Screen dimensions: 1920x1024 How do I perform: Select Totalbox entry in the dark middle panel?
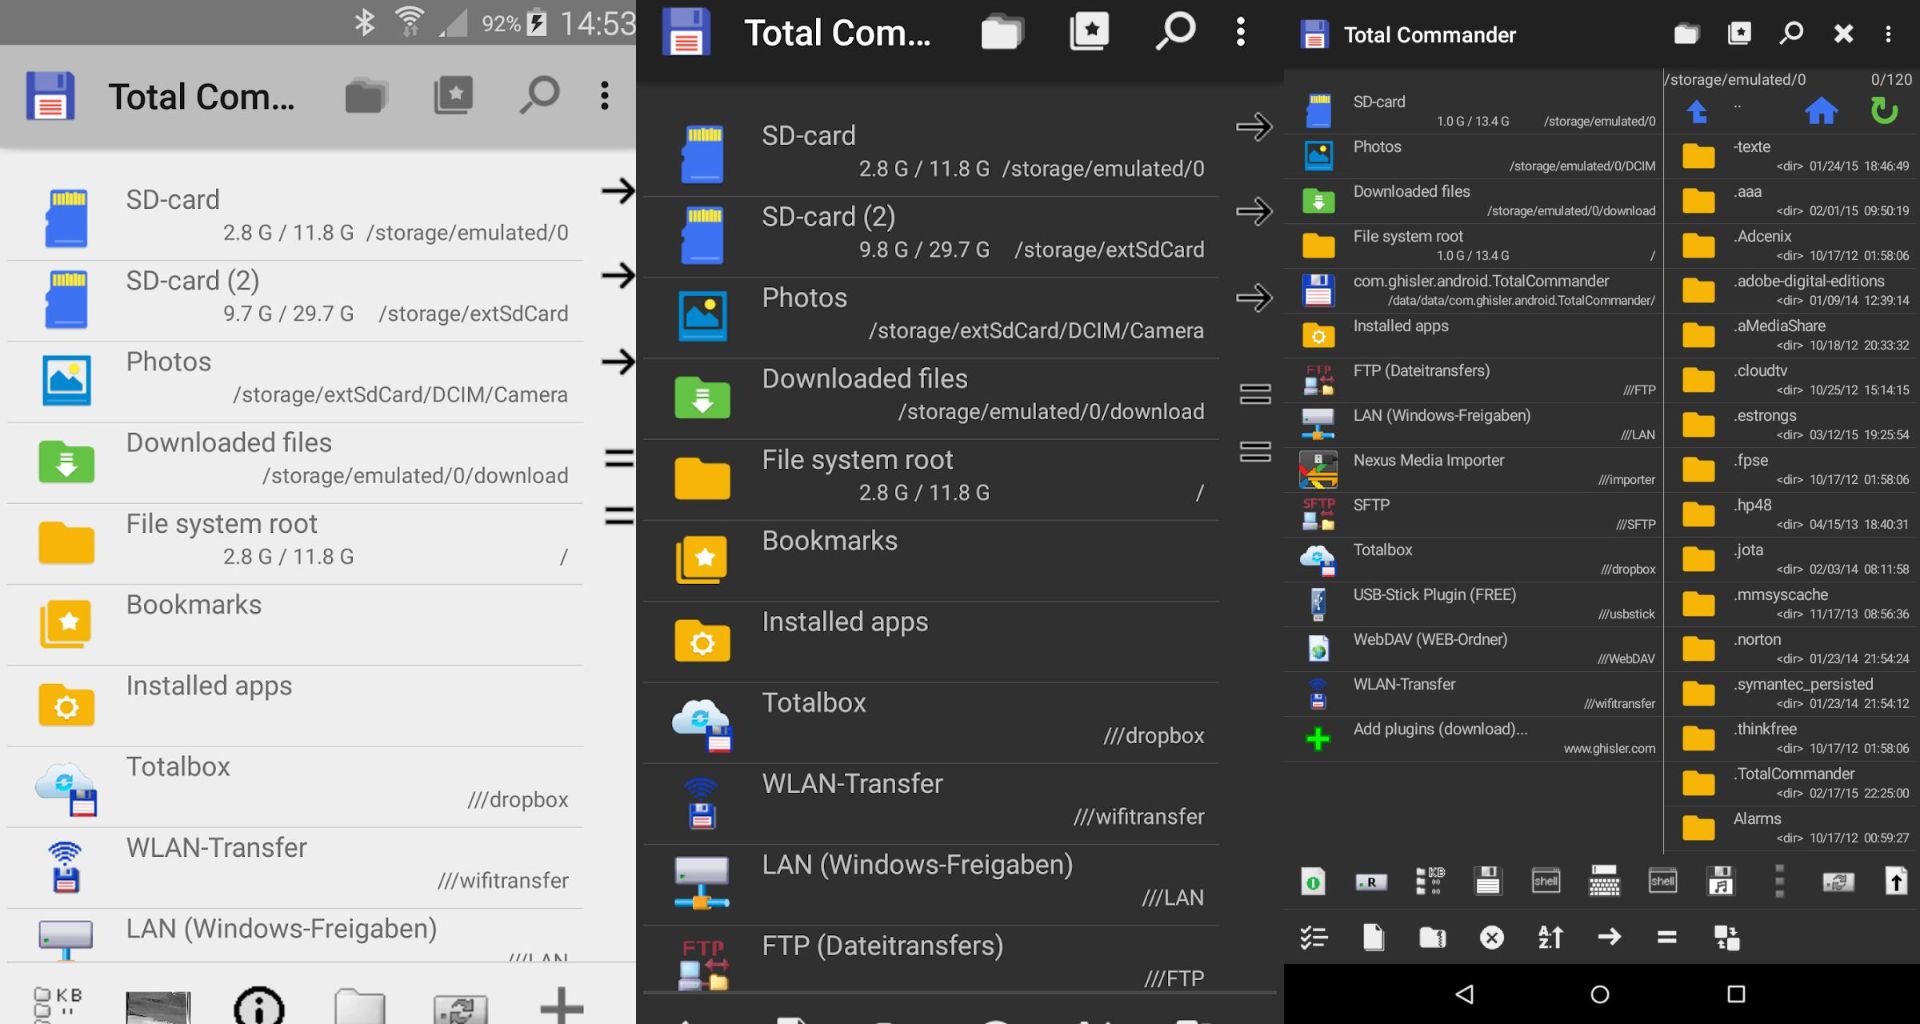pos(930,722)
